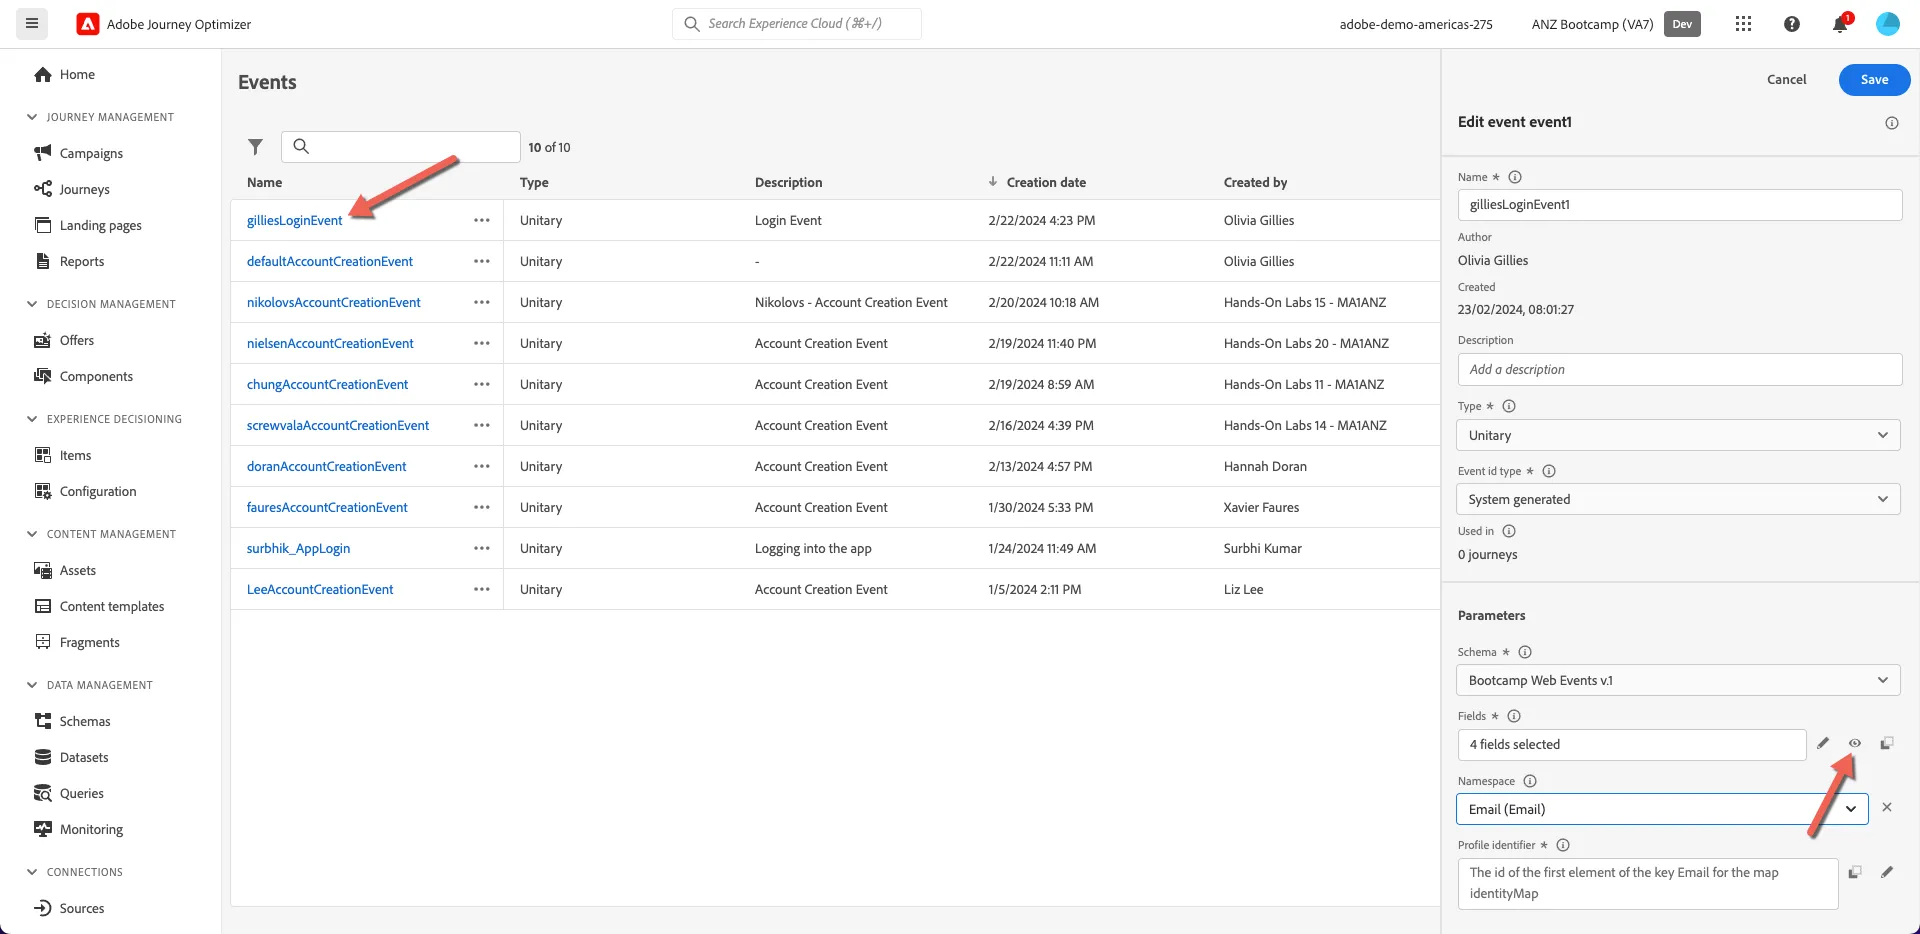This screenshot has height=934, width=1920.
Task: Edit the Profile identifier with pencil icon
Action: (1887, 872)
